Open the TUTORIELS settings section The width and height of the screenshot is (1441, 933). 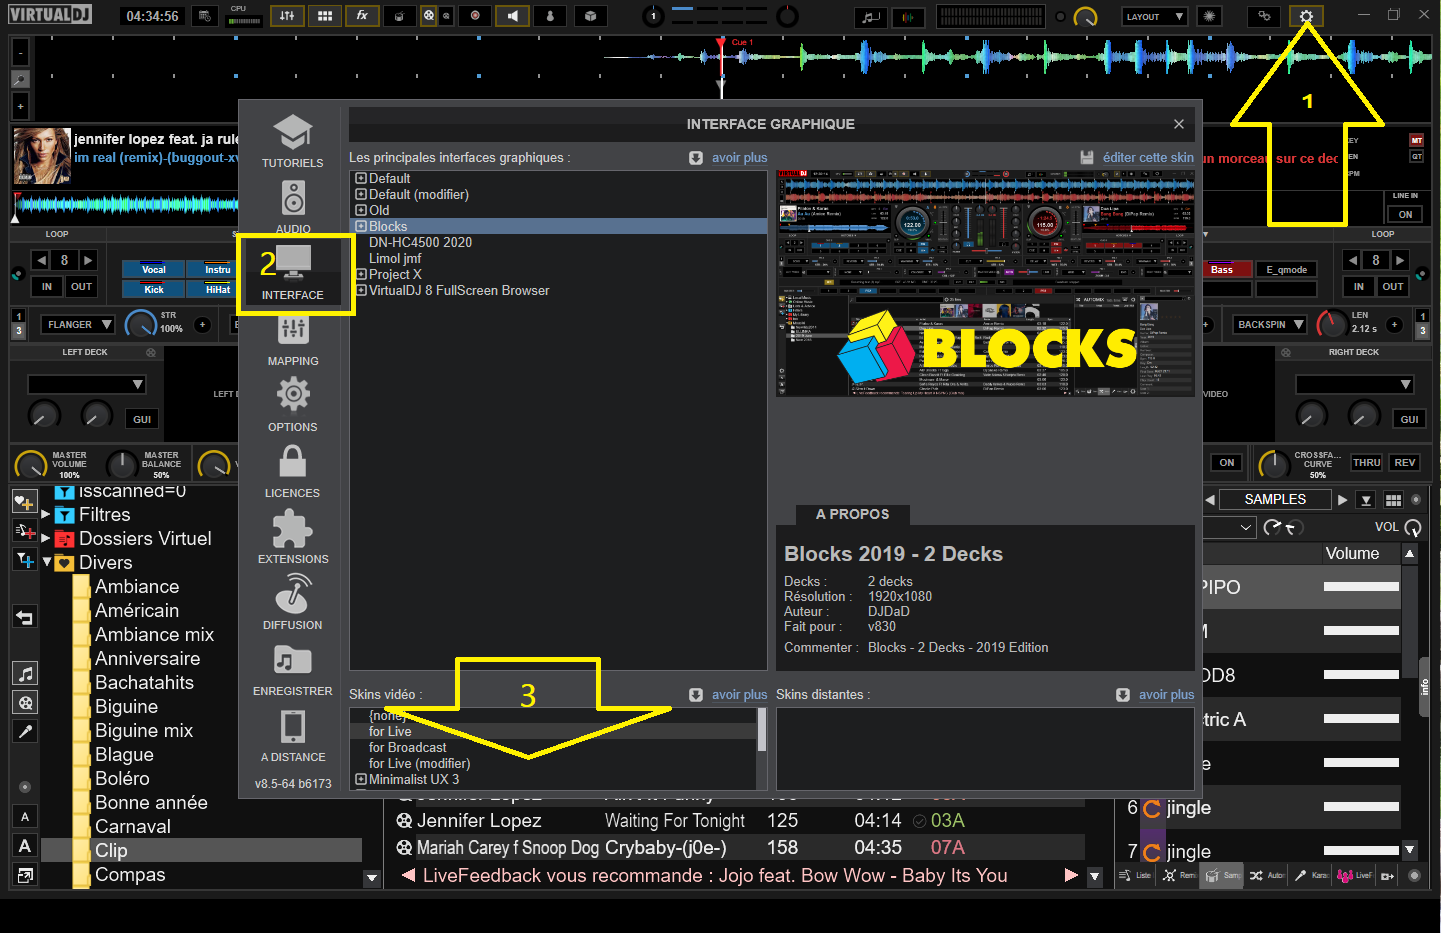(293, 140)
